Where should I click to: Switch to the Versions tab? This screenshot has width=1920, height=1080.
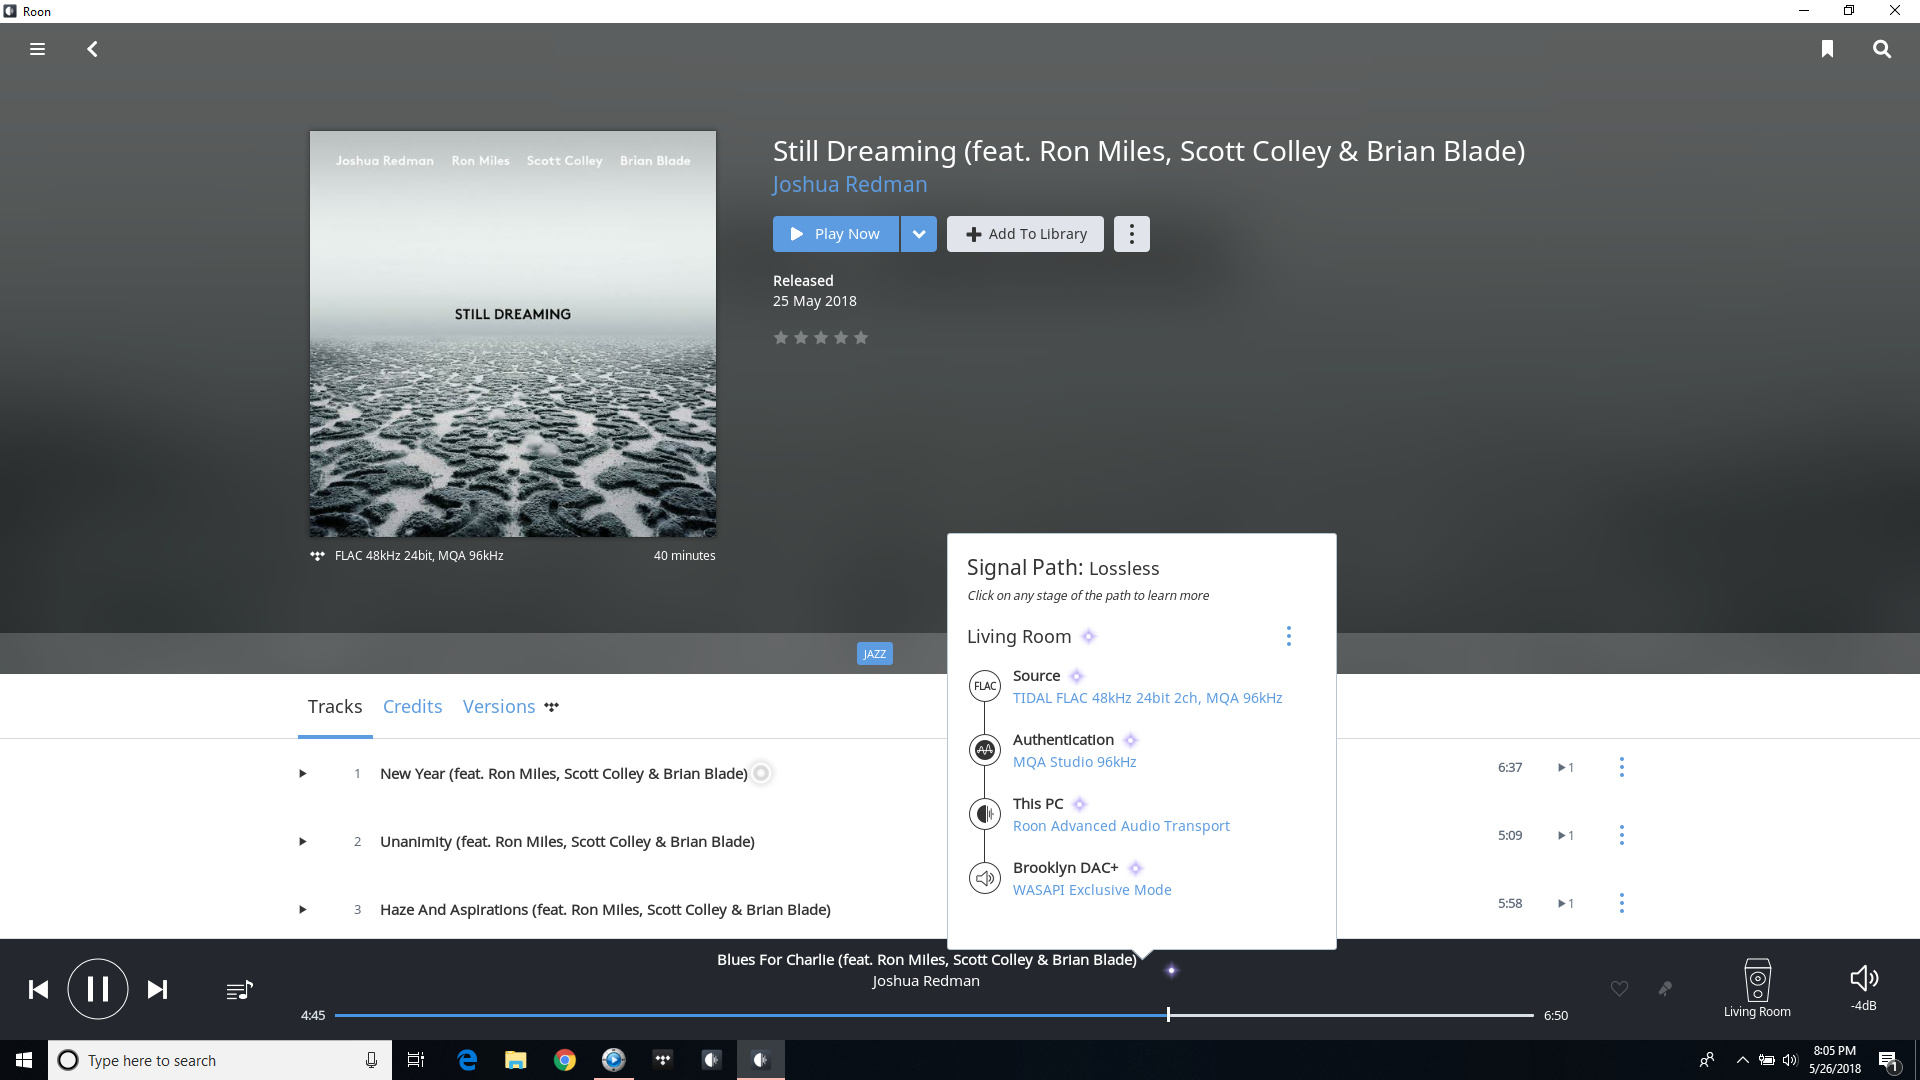point(499,707)
